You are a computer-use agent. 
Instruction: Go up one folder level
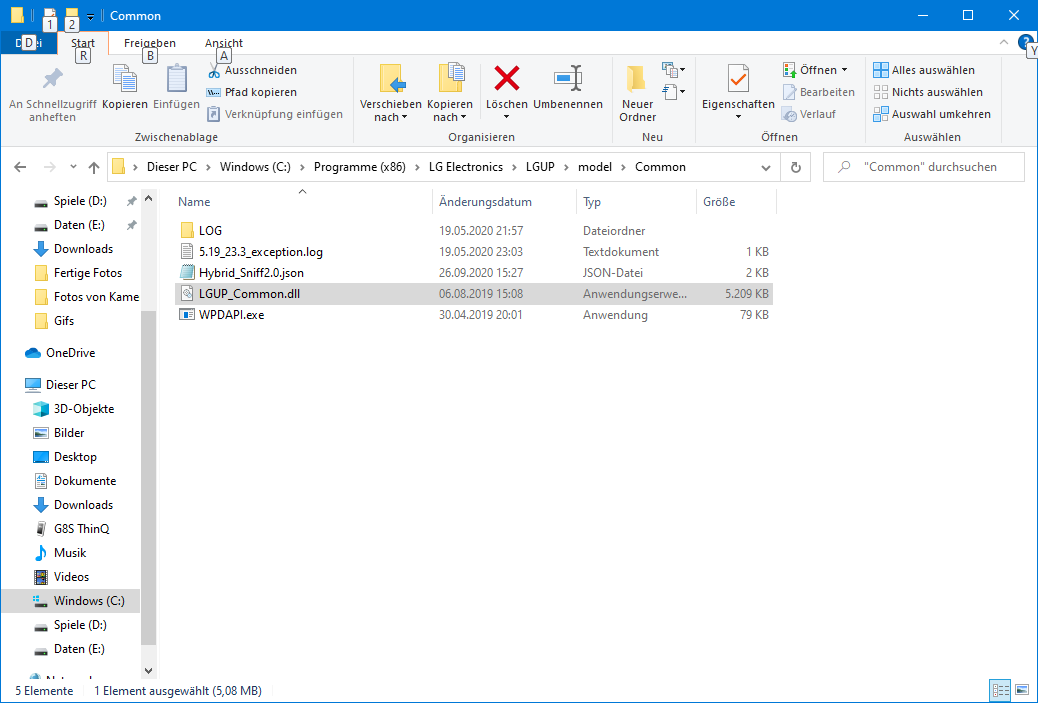(x=93, y=167)
